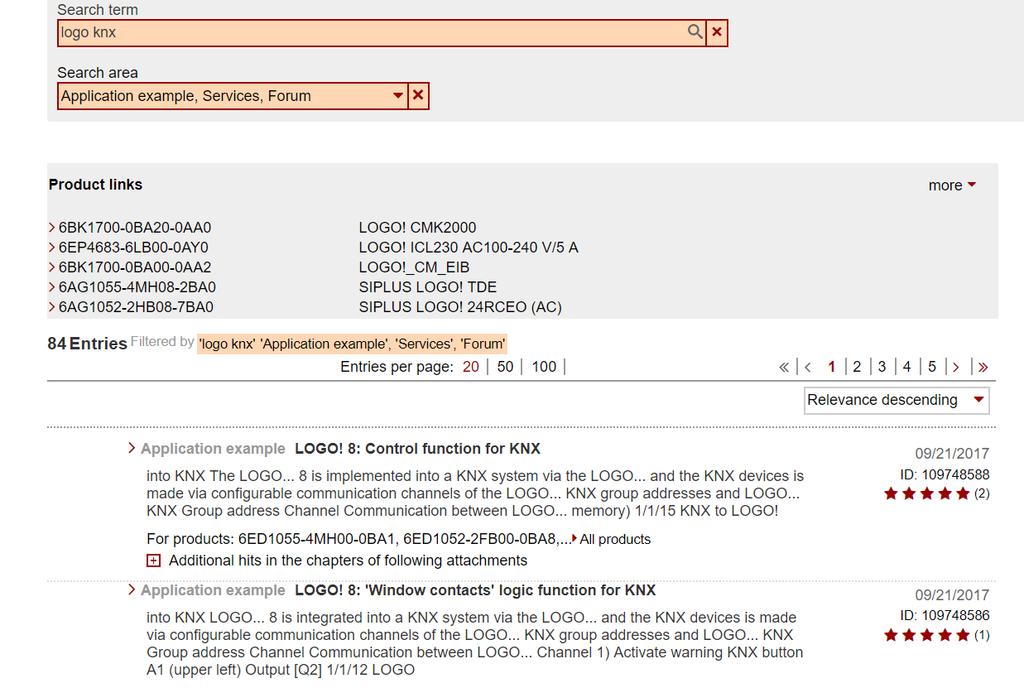The image size is (1024, 688).
Task: Clear the search term with the red X
Action: (717, 32)
